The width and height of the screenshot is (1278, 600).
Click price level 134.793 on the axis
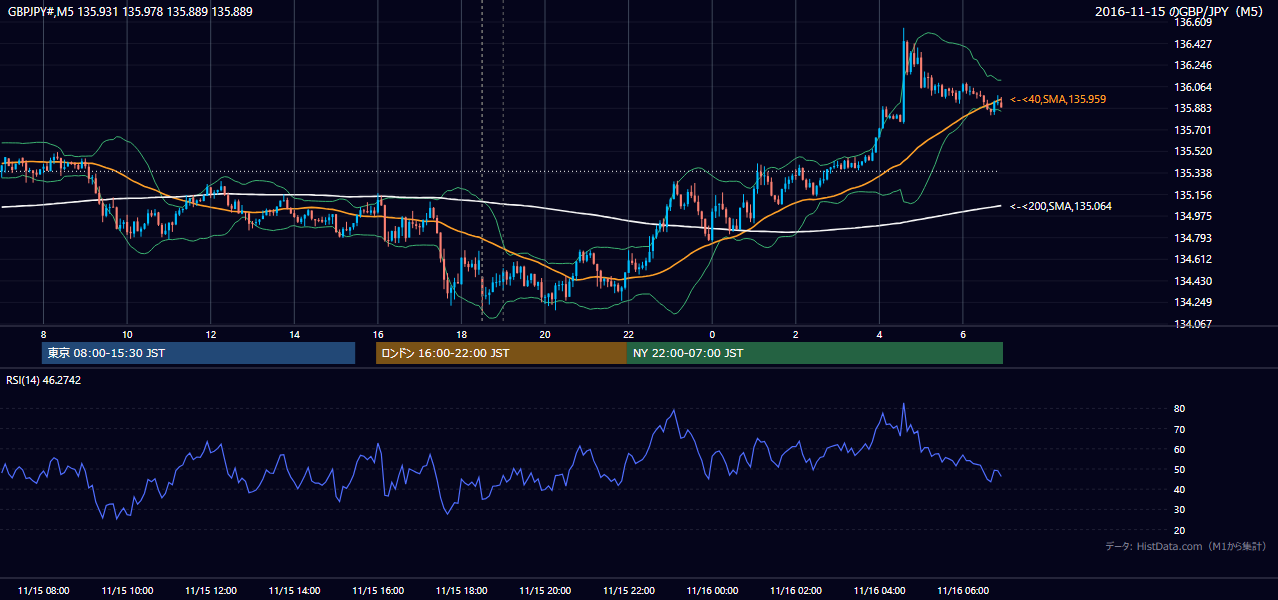coord(1194,238)
